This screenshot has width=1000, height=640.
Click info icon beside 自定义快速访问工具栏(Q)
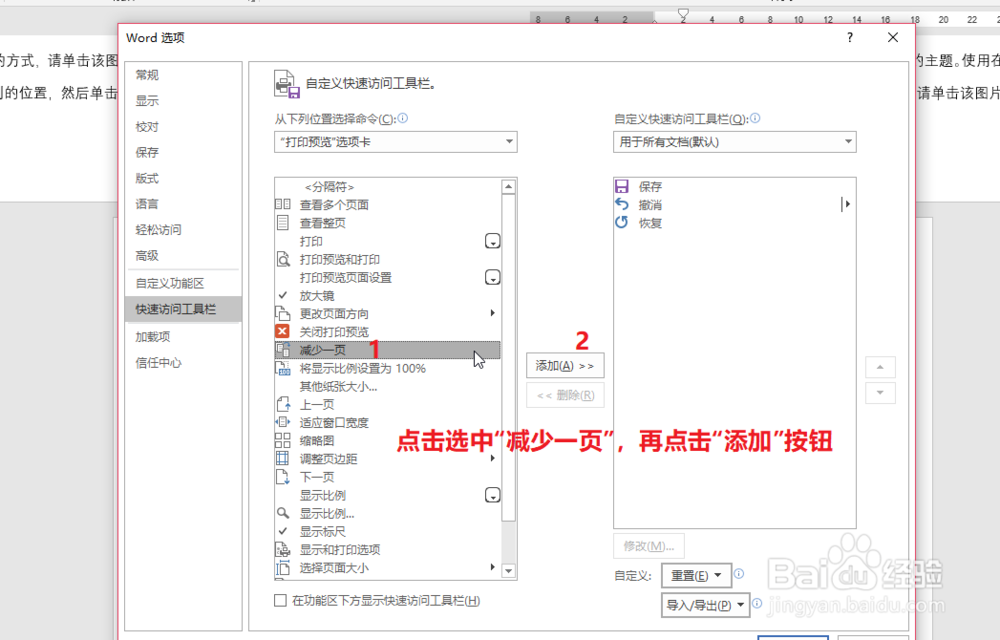pyautogui.click(x=755, y=118)
